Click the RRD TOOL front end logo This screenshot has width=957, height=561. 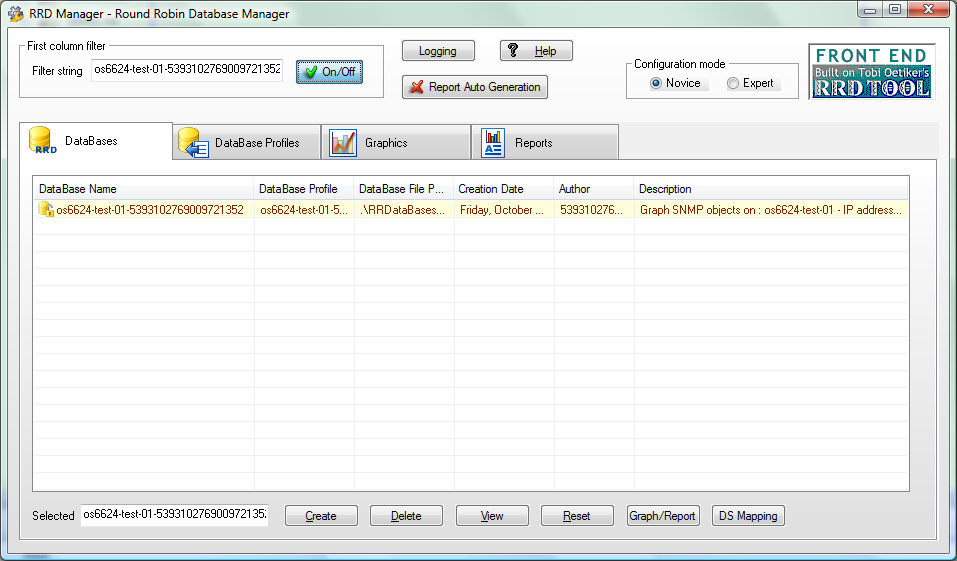point(871,71)
